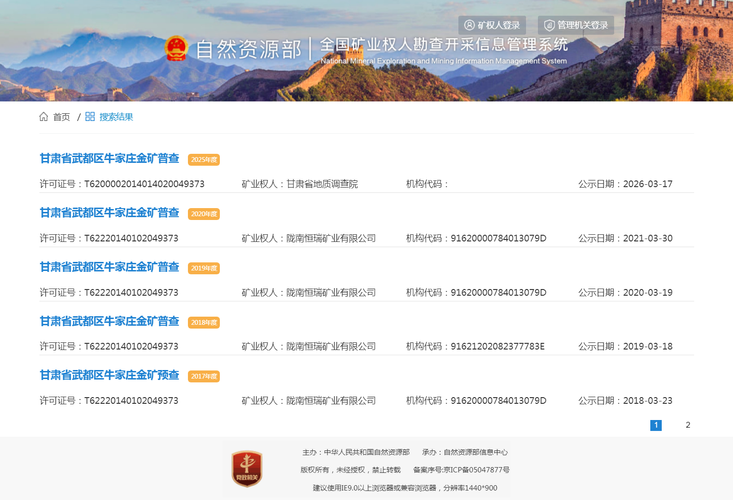The image size is (733, 500).
Task: Click the 党政机关 badge in footer
Action: [x=247, y=469]
